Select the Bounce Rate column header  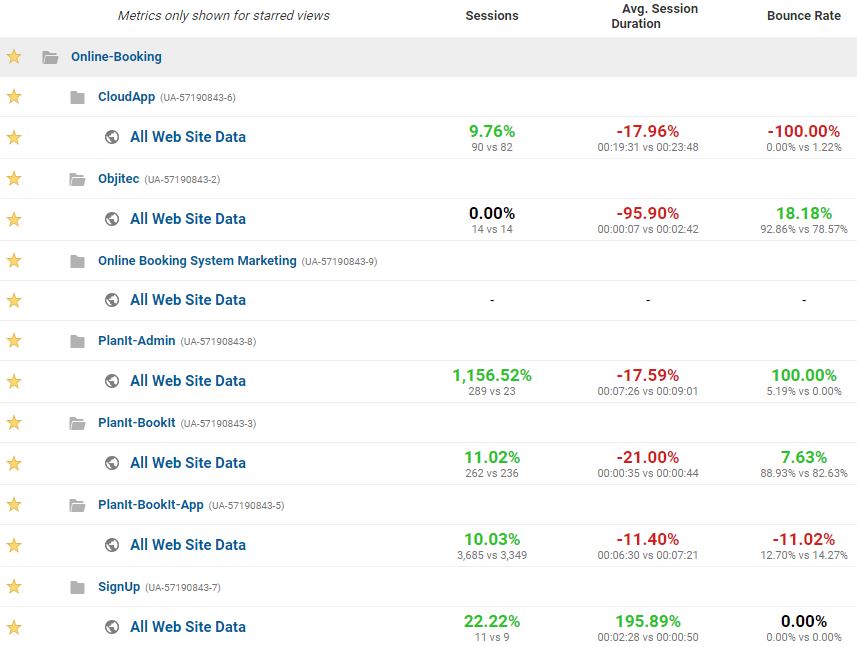[x=804, y=16]
